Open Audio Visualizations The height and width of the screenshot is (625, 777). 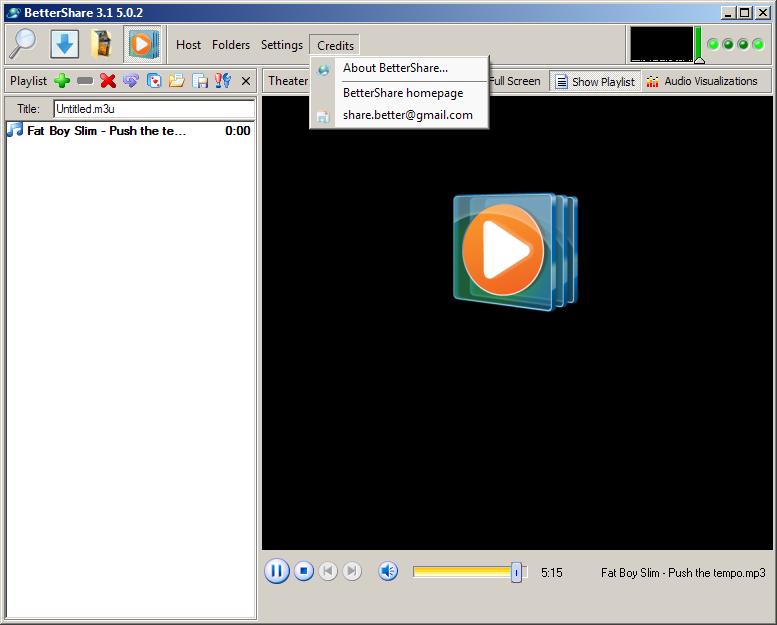pyautogui.click(x=702, y=81)
